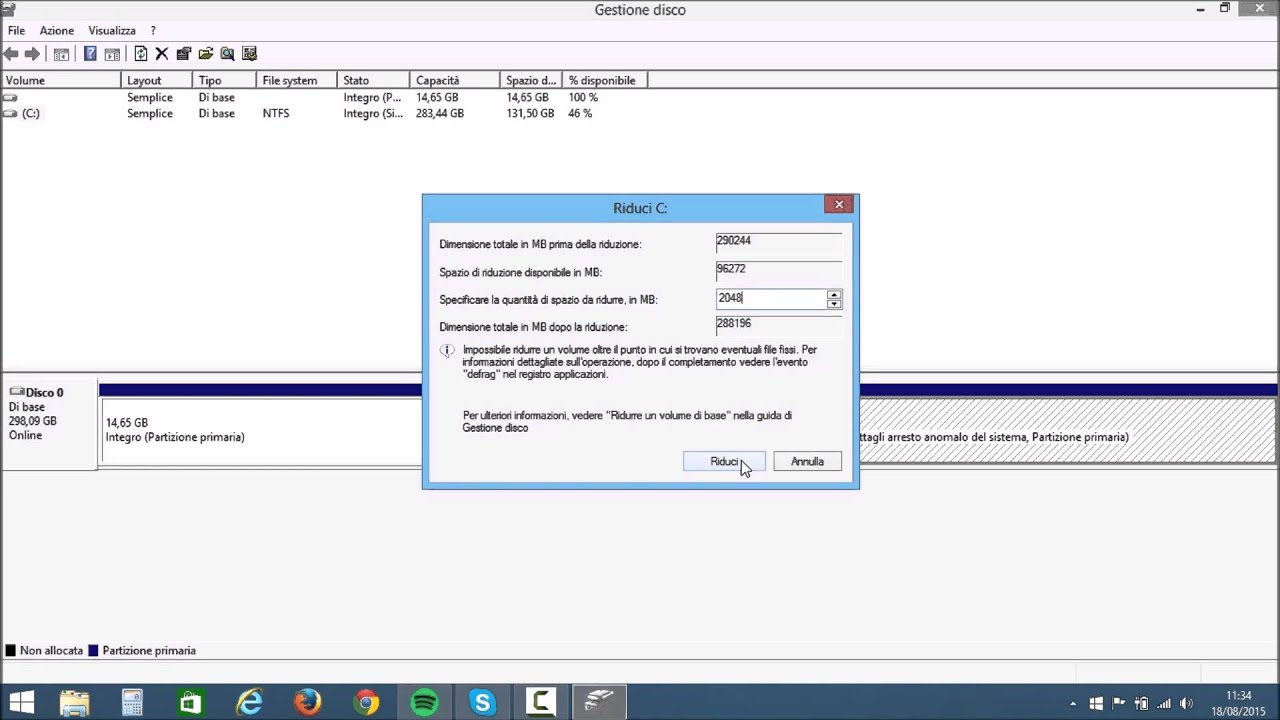
Task: Click the volume speaker tray icon
Action: coord(1187,703)
